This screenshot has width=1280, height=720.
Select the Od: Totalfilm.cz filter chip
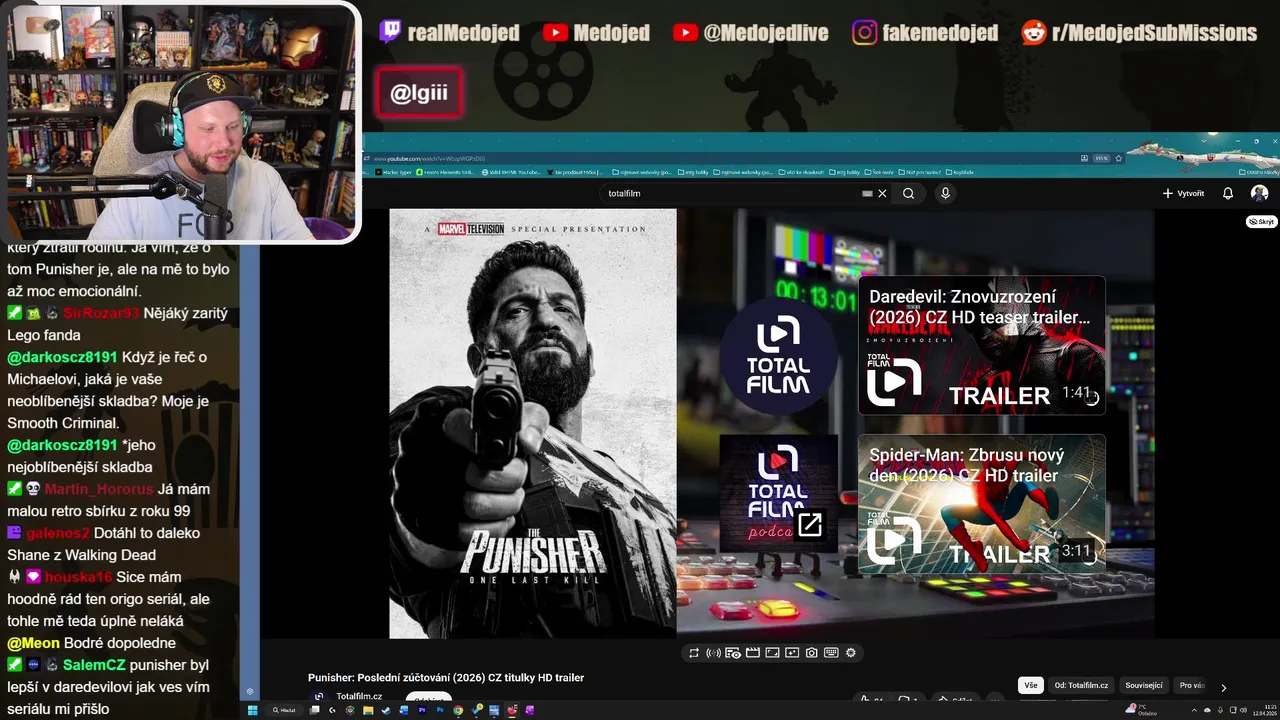pos(1081,685)
